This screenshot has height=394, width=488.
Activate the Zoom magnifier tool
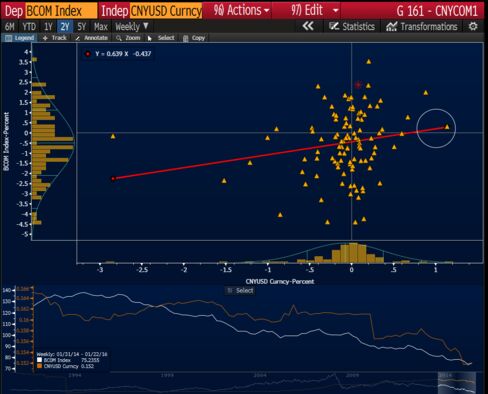coord(128,38)
